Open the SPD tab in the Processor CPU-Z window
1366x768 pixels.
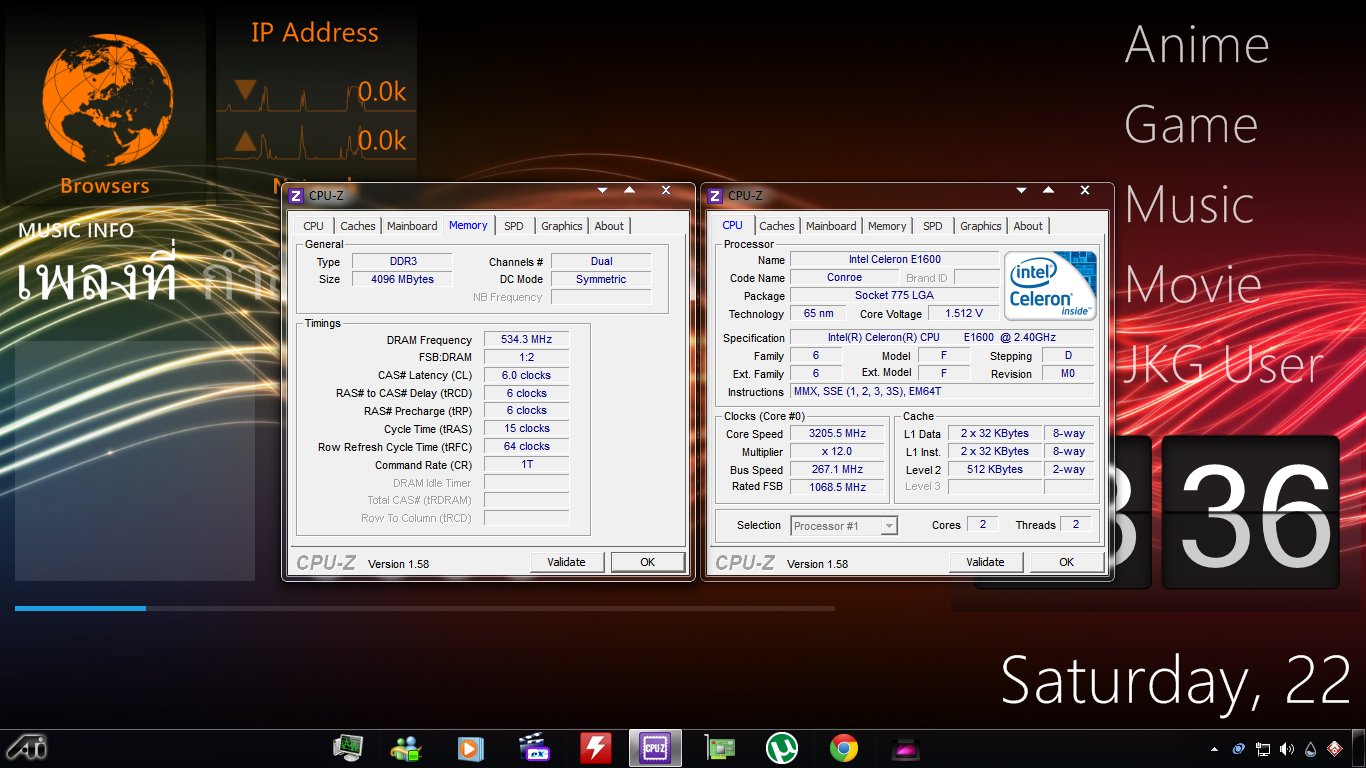point(933,226)
